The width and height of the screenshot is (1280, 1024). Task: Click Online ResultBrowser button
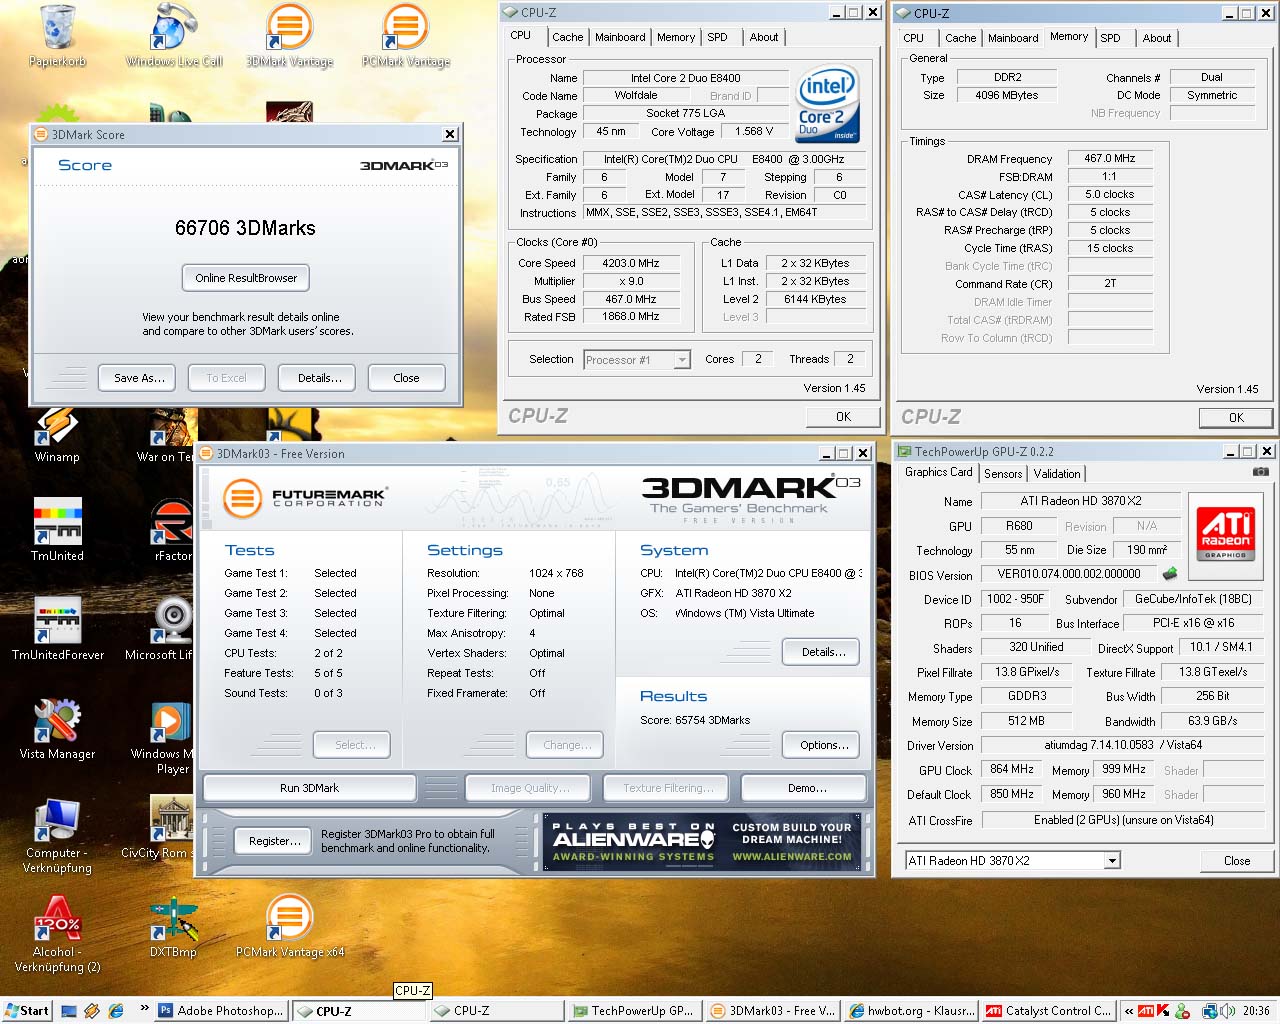point(246,278)
